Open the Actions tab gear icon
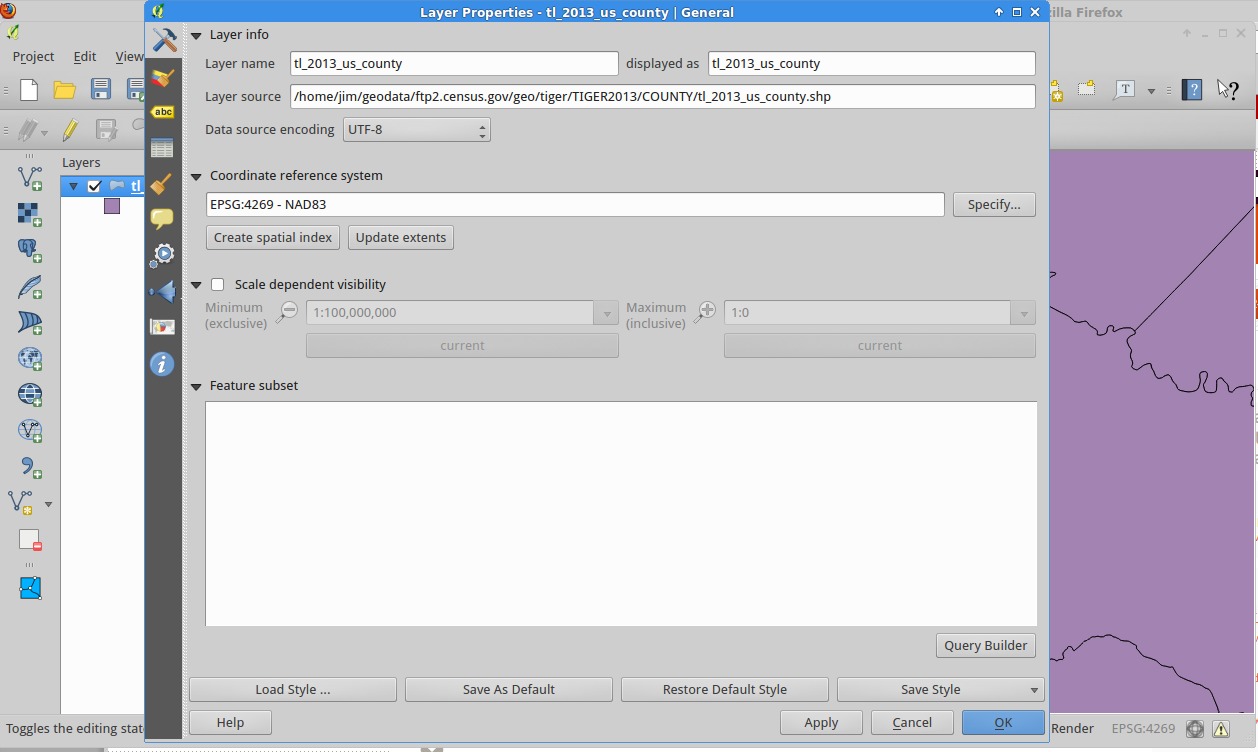The image size is (1258, 752). click(x=163, y=255)
